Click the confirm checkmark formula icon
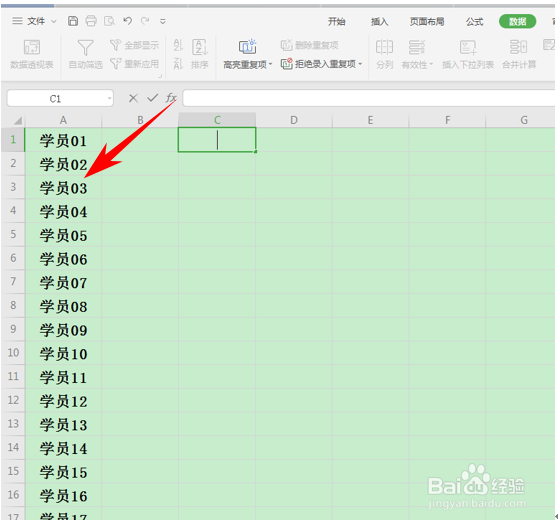558x523 pixels. pyautogui.click(x=153, y=98)
